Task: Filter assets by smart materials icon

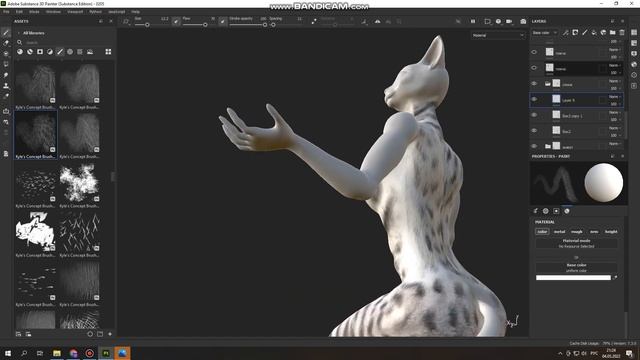Action: (x=30, y=52)
